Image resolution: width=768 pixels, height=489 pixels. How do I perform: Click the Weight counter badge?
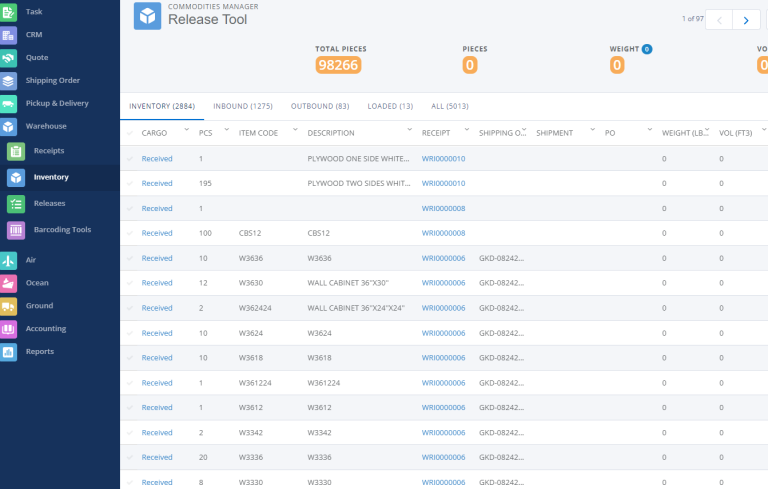coord(617,65)
